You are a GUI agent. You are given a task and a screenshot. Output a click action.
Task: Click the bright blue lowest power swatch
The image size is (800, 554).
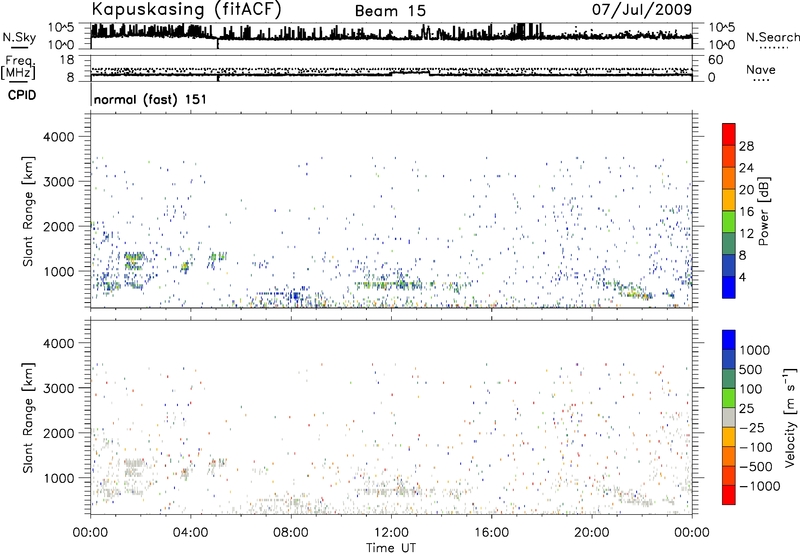pos(729,287)
